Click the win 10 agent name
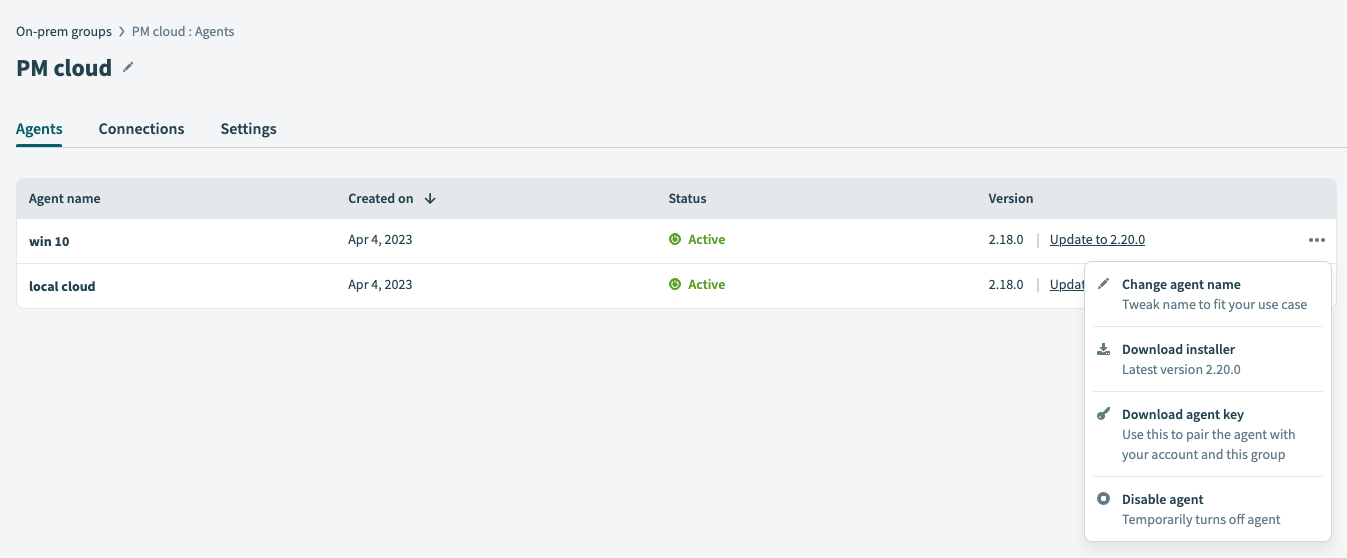Screen dimensions: 1347x558 coord(49,241)
